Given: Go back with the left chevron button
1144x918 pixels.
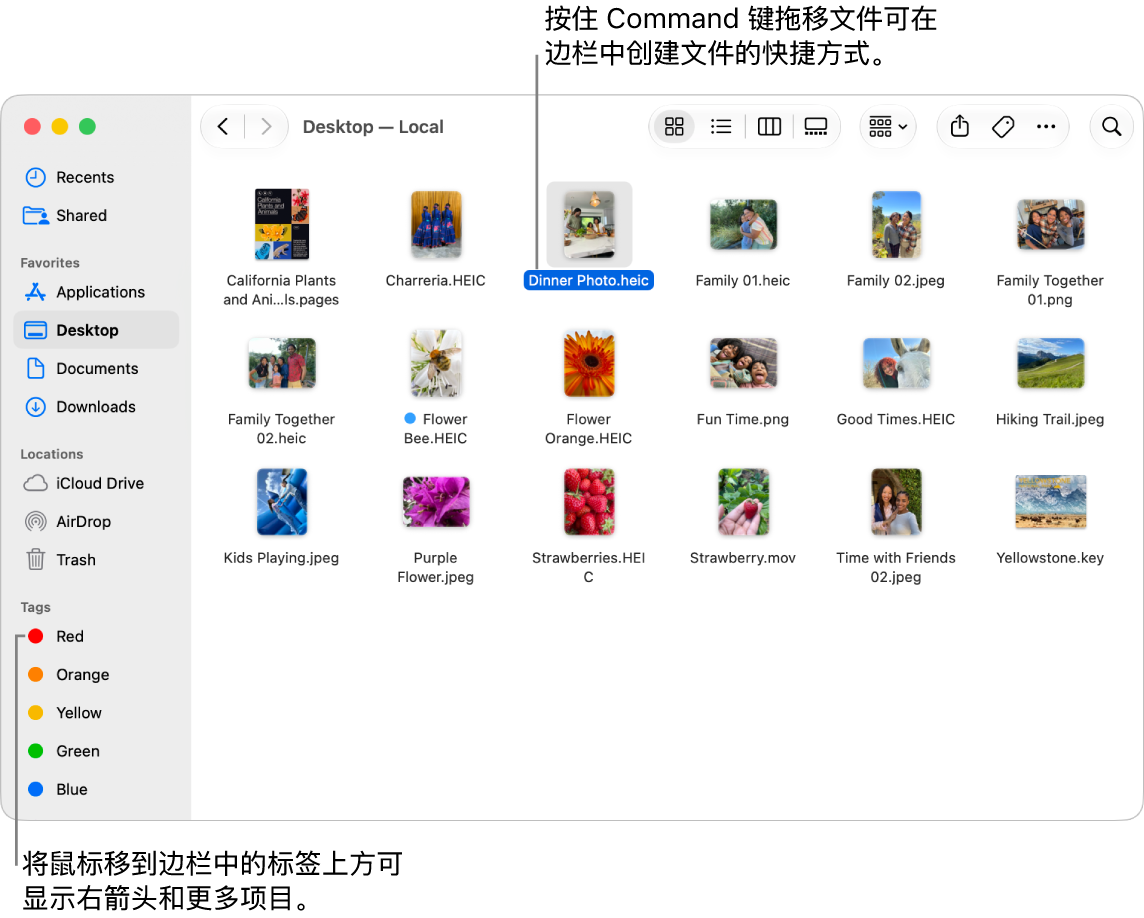Looking at the screenshot, I should tap(223, 127).
